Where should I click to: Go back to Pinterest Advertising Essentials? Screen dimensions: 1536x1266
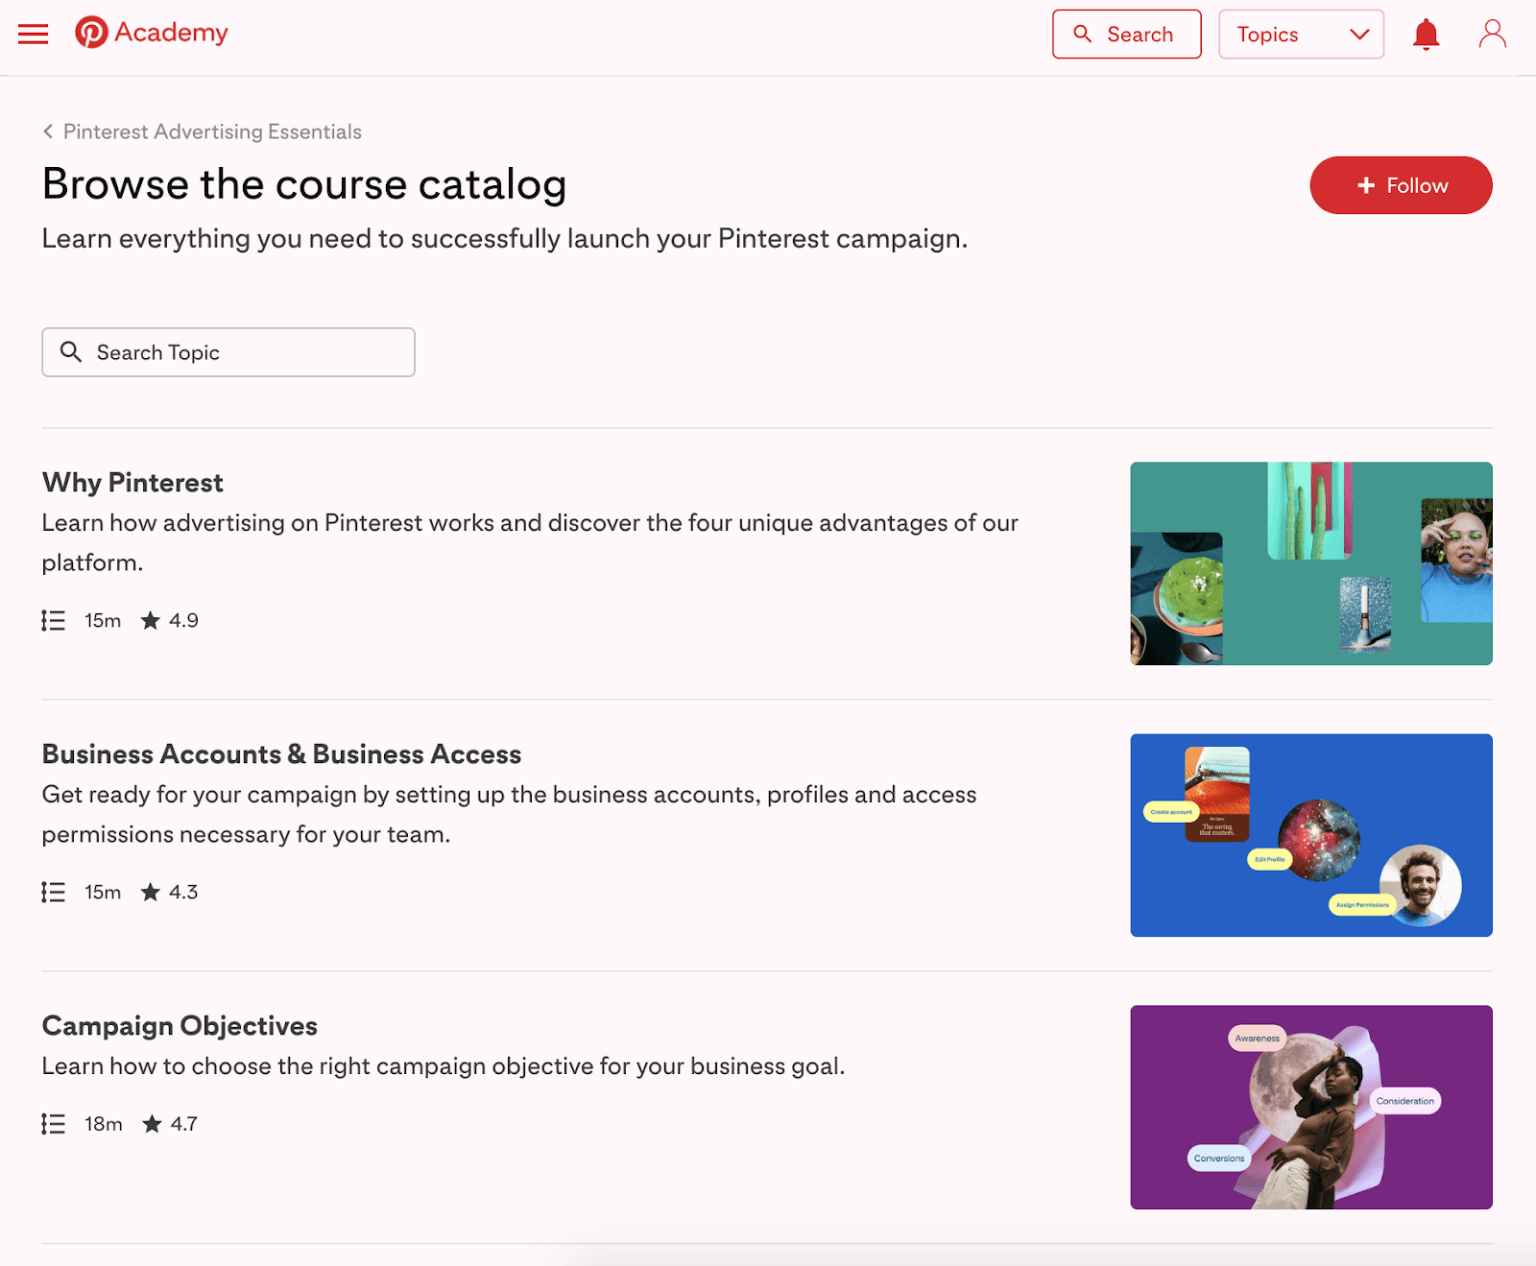click(x=202, y=132)
